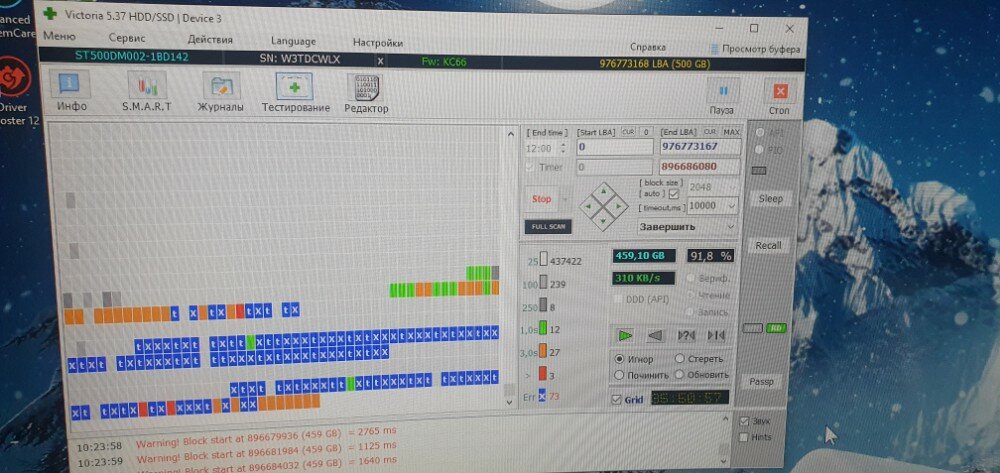Open the dropdown arrow next to Stop
Screen dimensions: 1000x473
pos(566,199)
